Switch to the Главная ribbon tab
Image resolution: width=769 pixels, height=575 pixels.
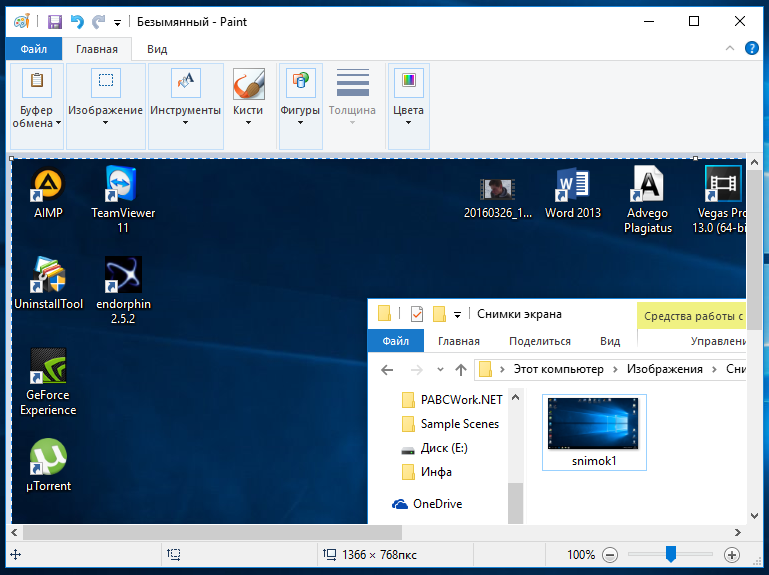[x=97, y=49]
